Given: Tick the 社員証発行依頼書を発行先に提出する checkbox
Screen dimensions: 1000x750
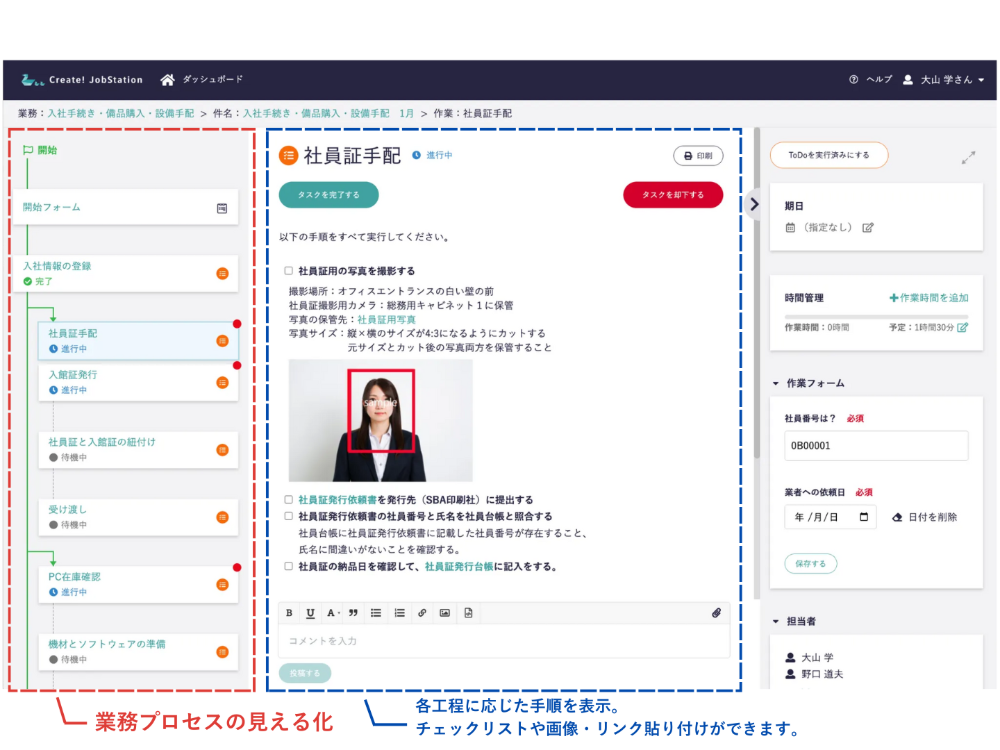Looking at the screenshot, I should coord(289,500).
